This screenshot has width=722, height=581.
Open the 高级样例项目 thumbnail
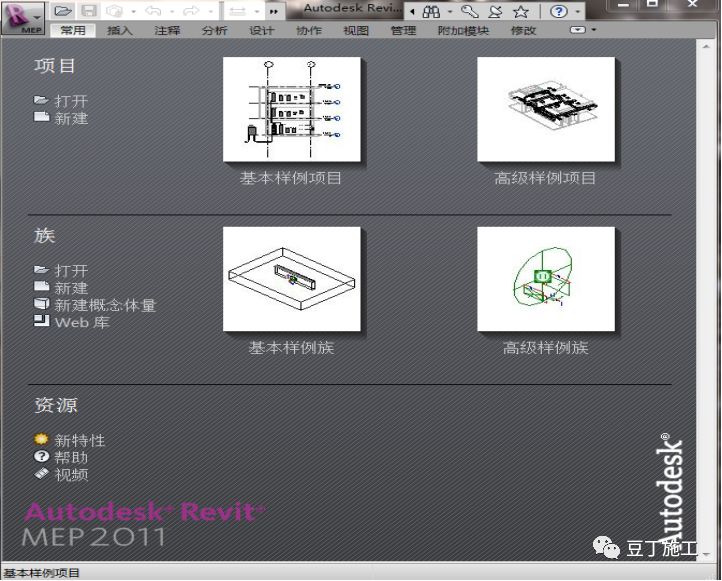point(546,109)
